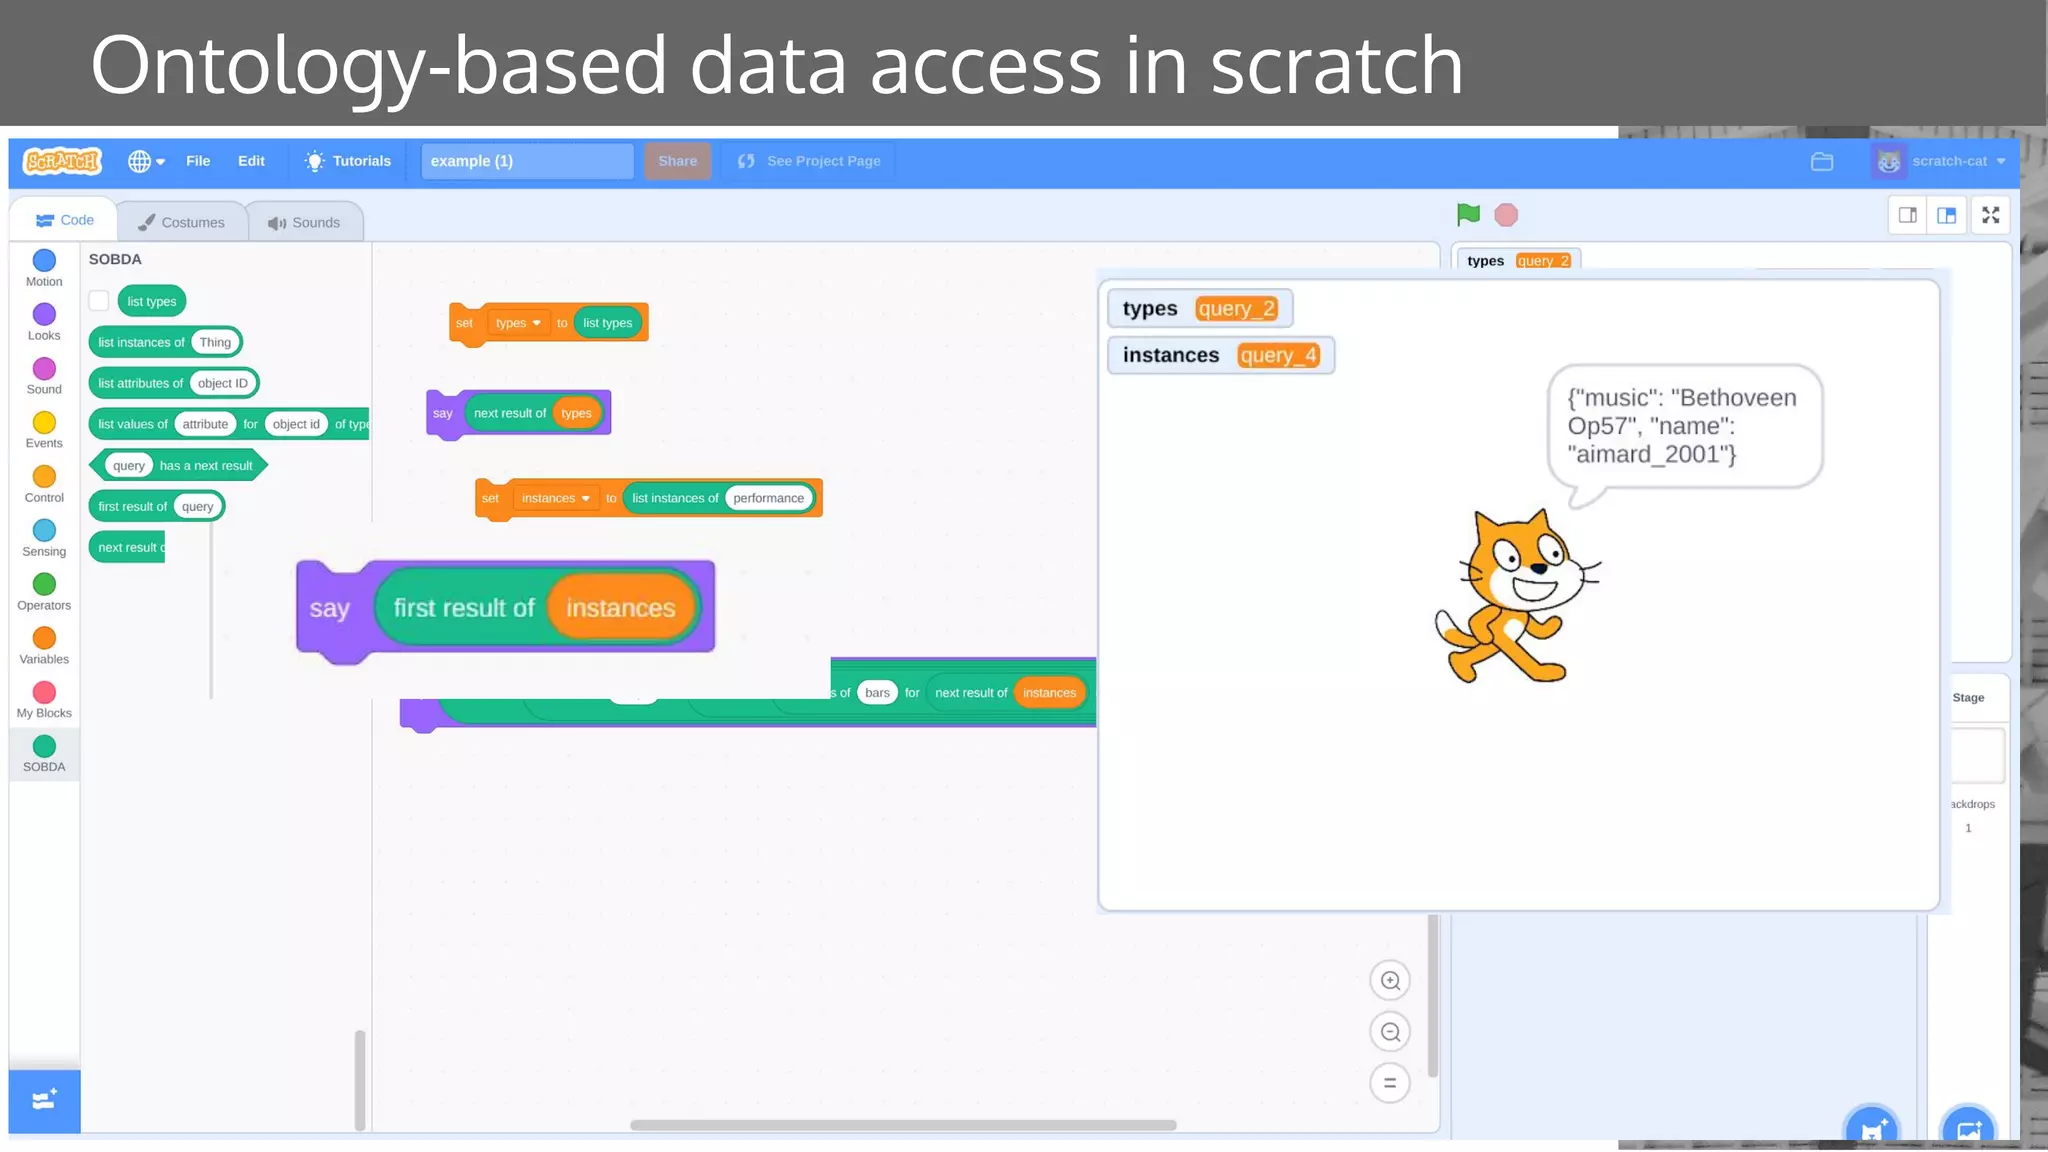The height and width of the screenshot is (1152, 2048).
Task: Open the language globe menu
Action: pos(146,161)
